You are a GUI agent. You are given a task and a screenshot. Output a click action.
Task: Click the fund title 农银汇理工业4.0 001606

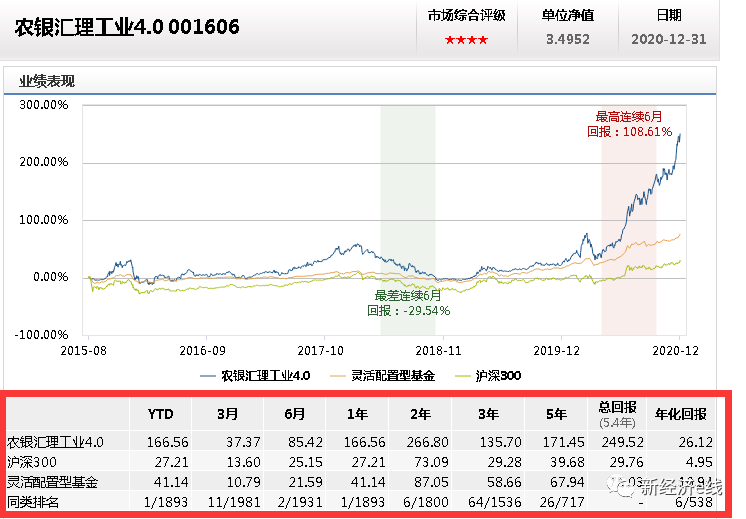coord(127,27)
